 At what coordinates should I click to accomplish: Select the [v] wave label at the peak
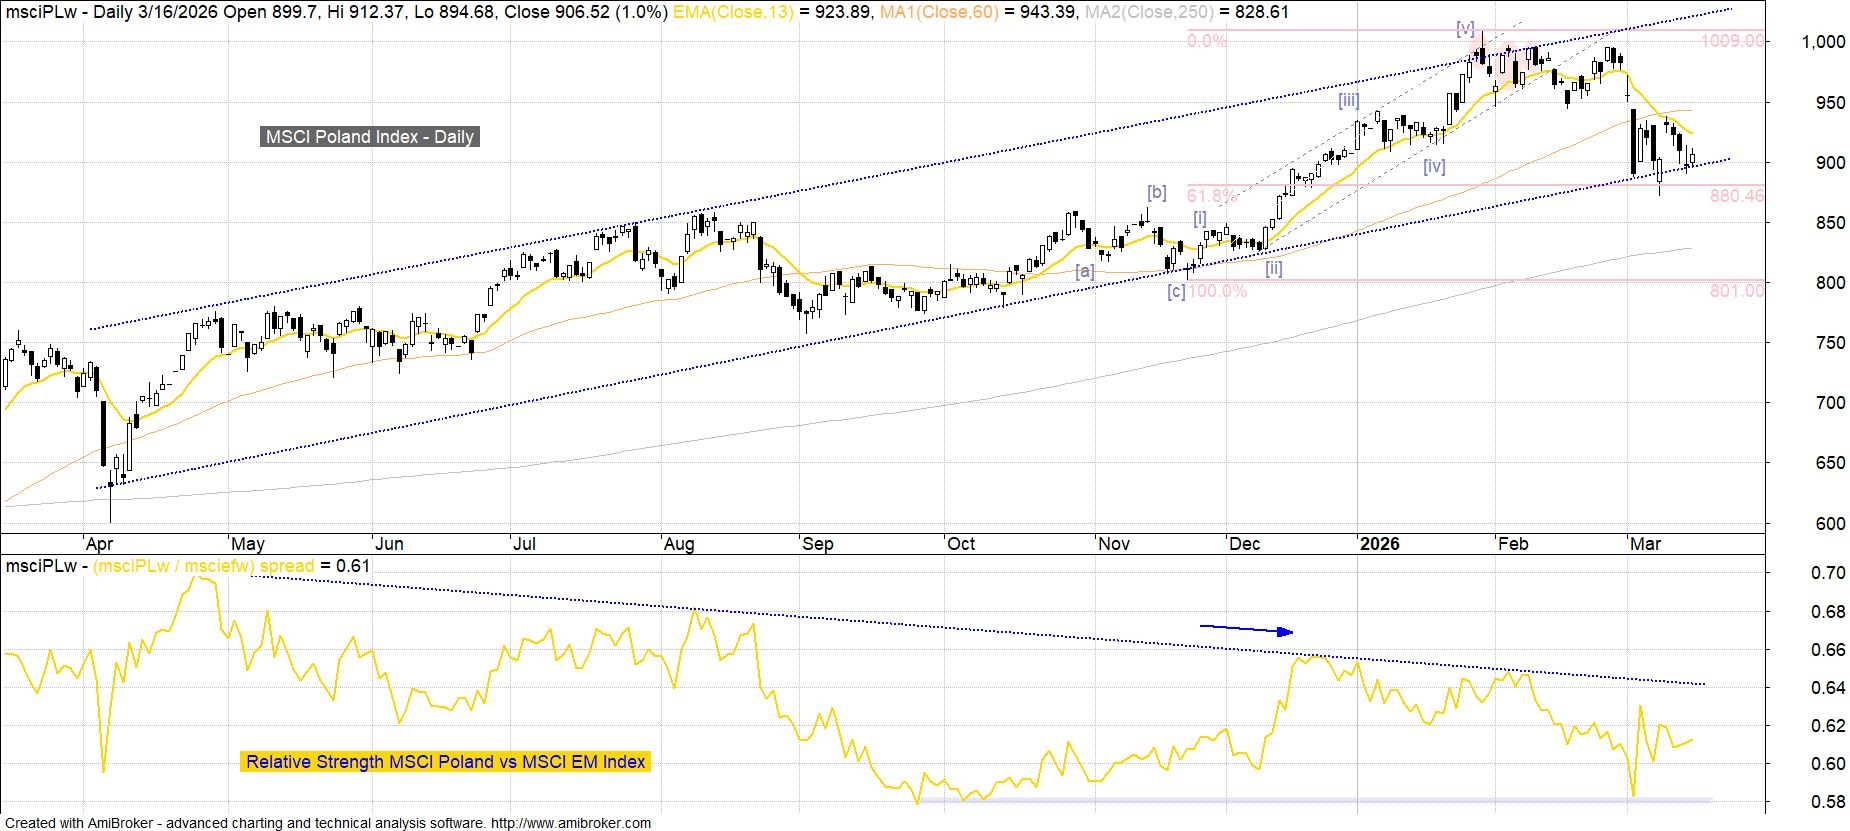(1466, 28)
